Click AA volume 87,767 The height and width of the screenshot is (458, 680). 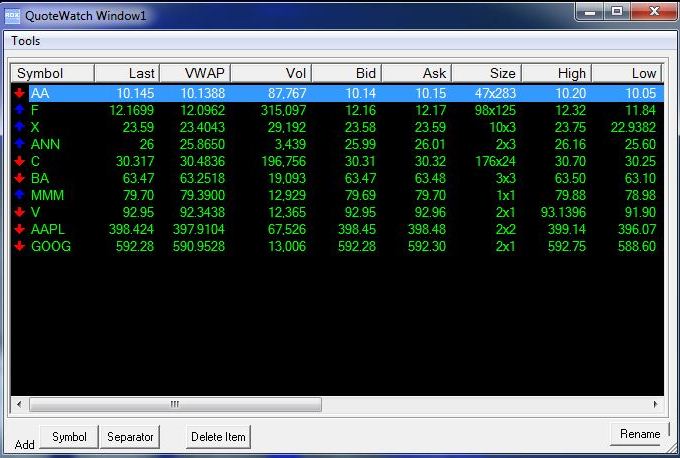click(x=287, y=93)
